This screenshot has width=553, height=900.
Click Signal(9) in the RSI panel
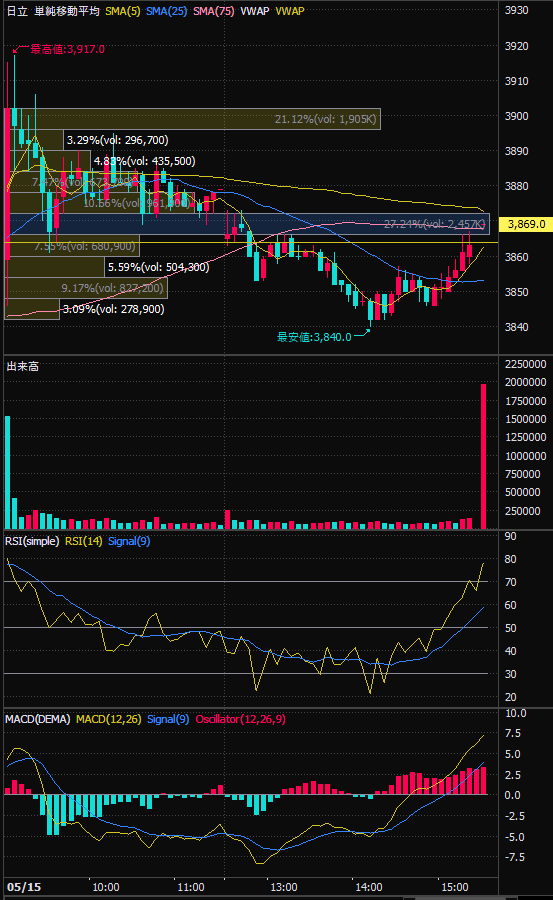pyautogui.click(x=129, y=541)
